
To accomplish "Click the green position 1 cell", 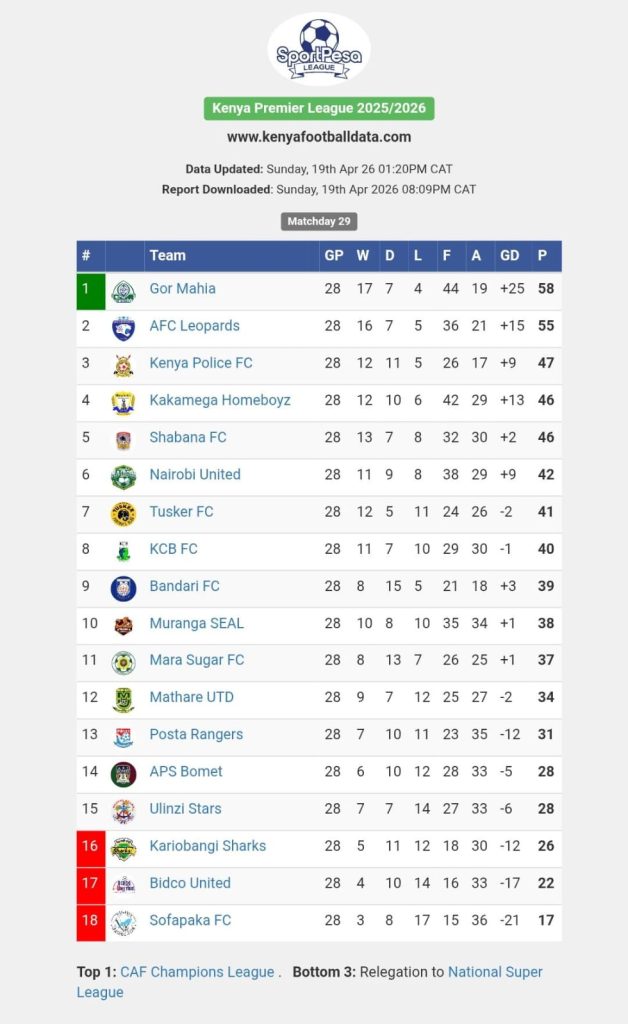I will point(90,290).
